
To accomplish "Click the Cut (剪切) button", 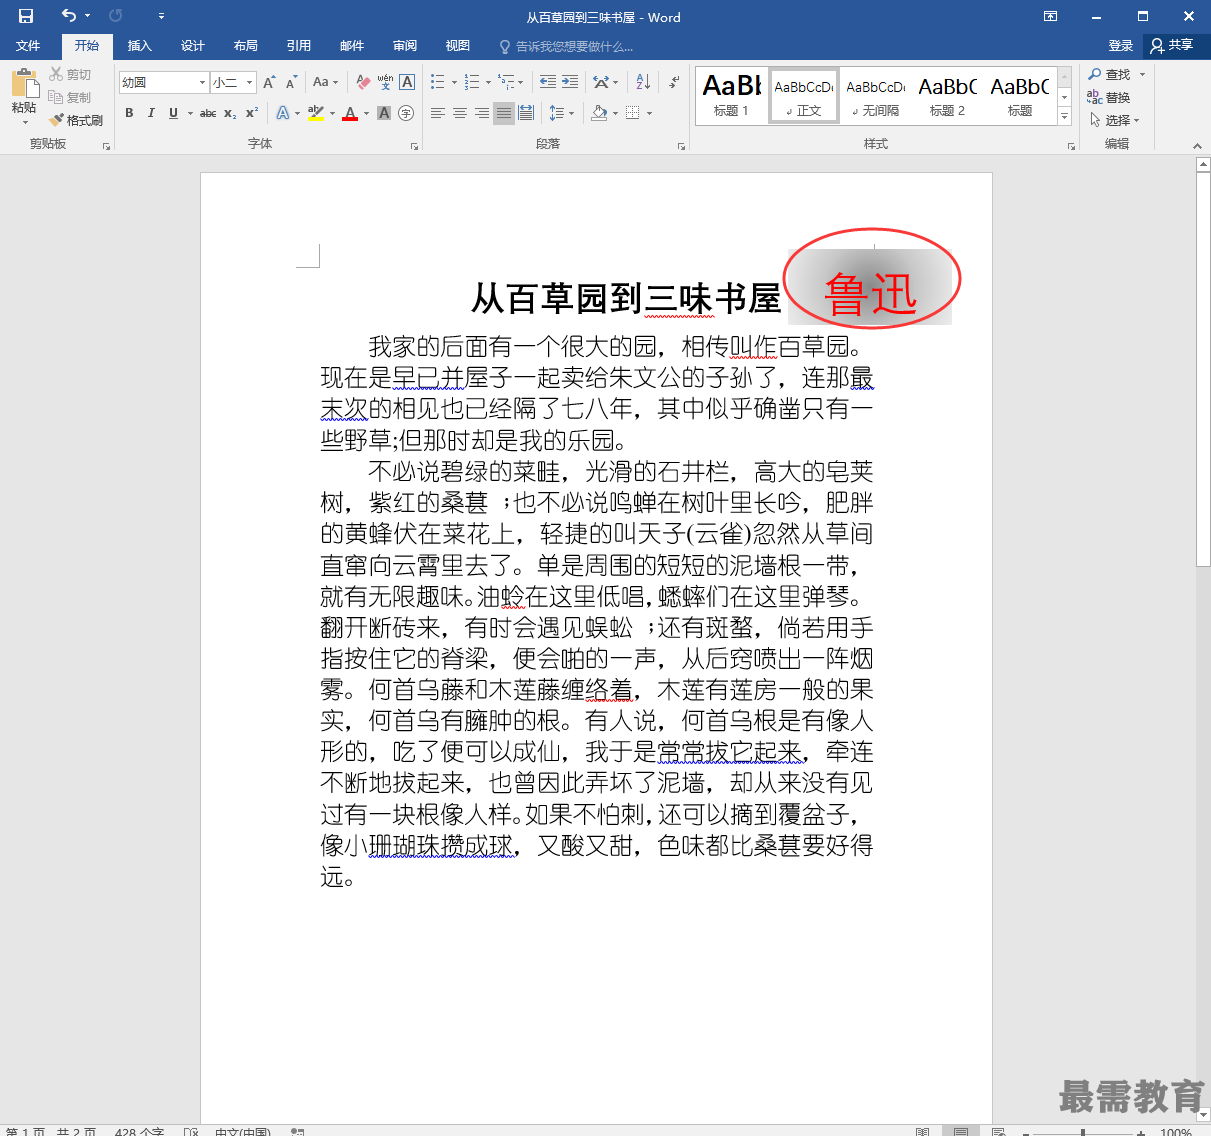I will pyautogui.click(x=71, y=75).
